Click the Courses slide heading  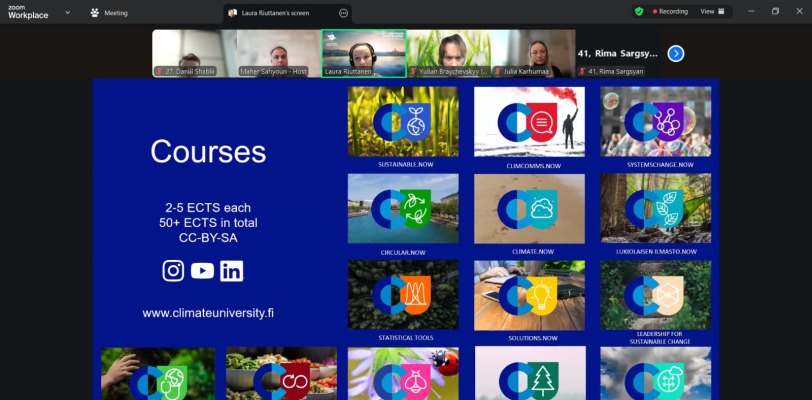click(x=208, y=152)
